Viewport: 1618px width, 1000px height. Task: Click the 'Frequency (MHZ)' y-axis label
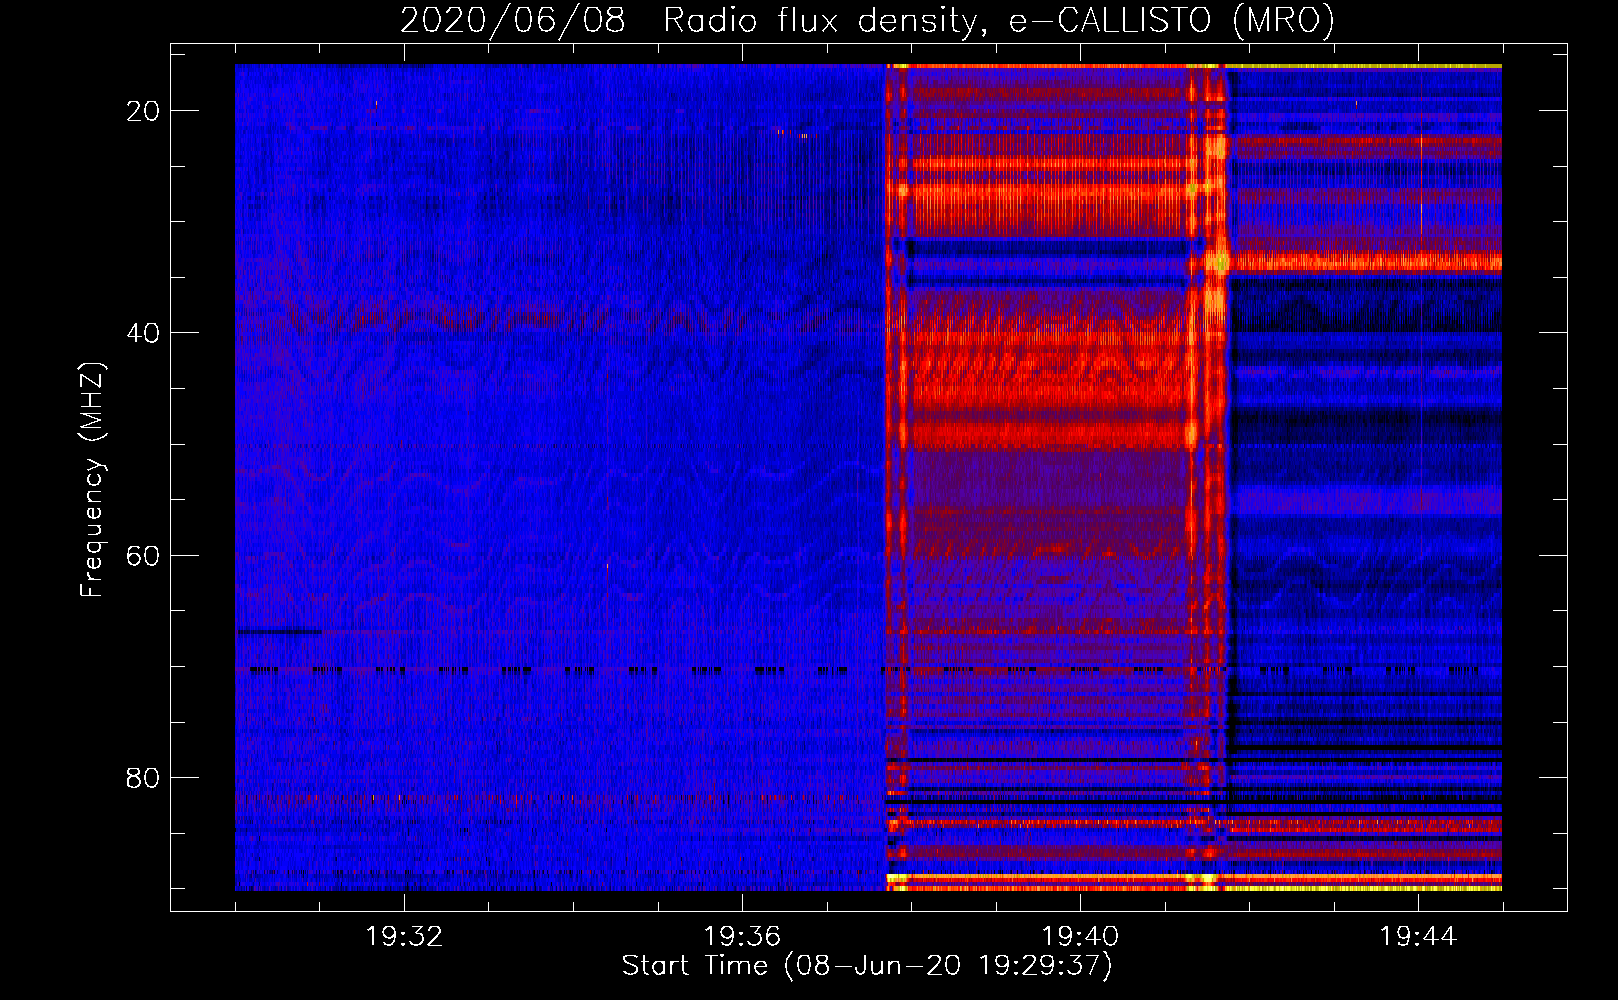click(x=92, y=480)
